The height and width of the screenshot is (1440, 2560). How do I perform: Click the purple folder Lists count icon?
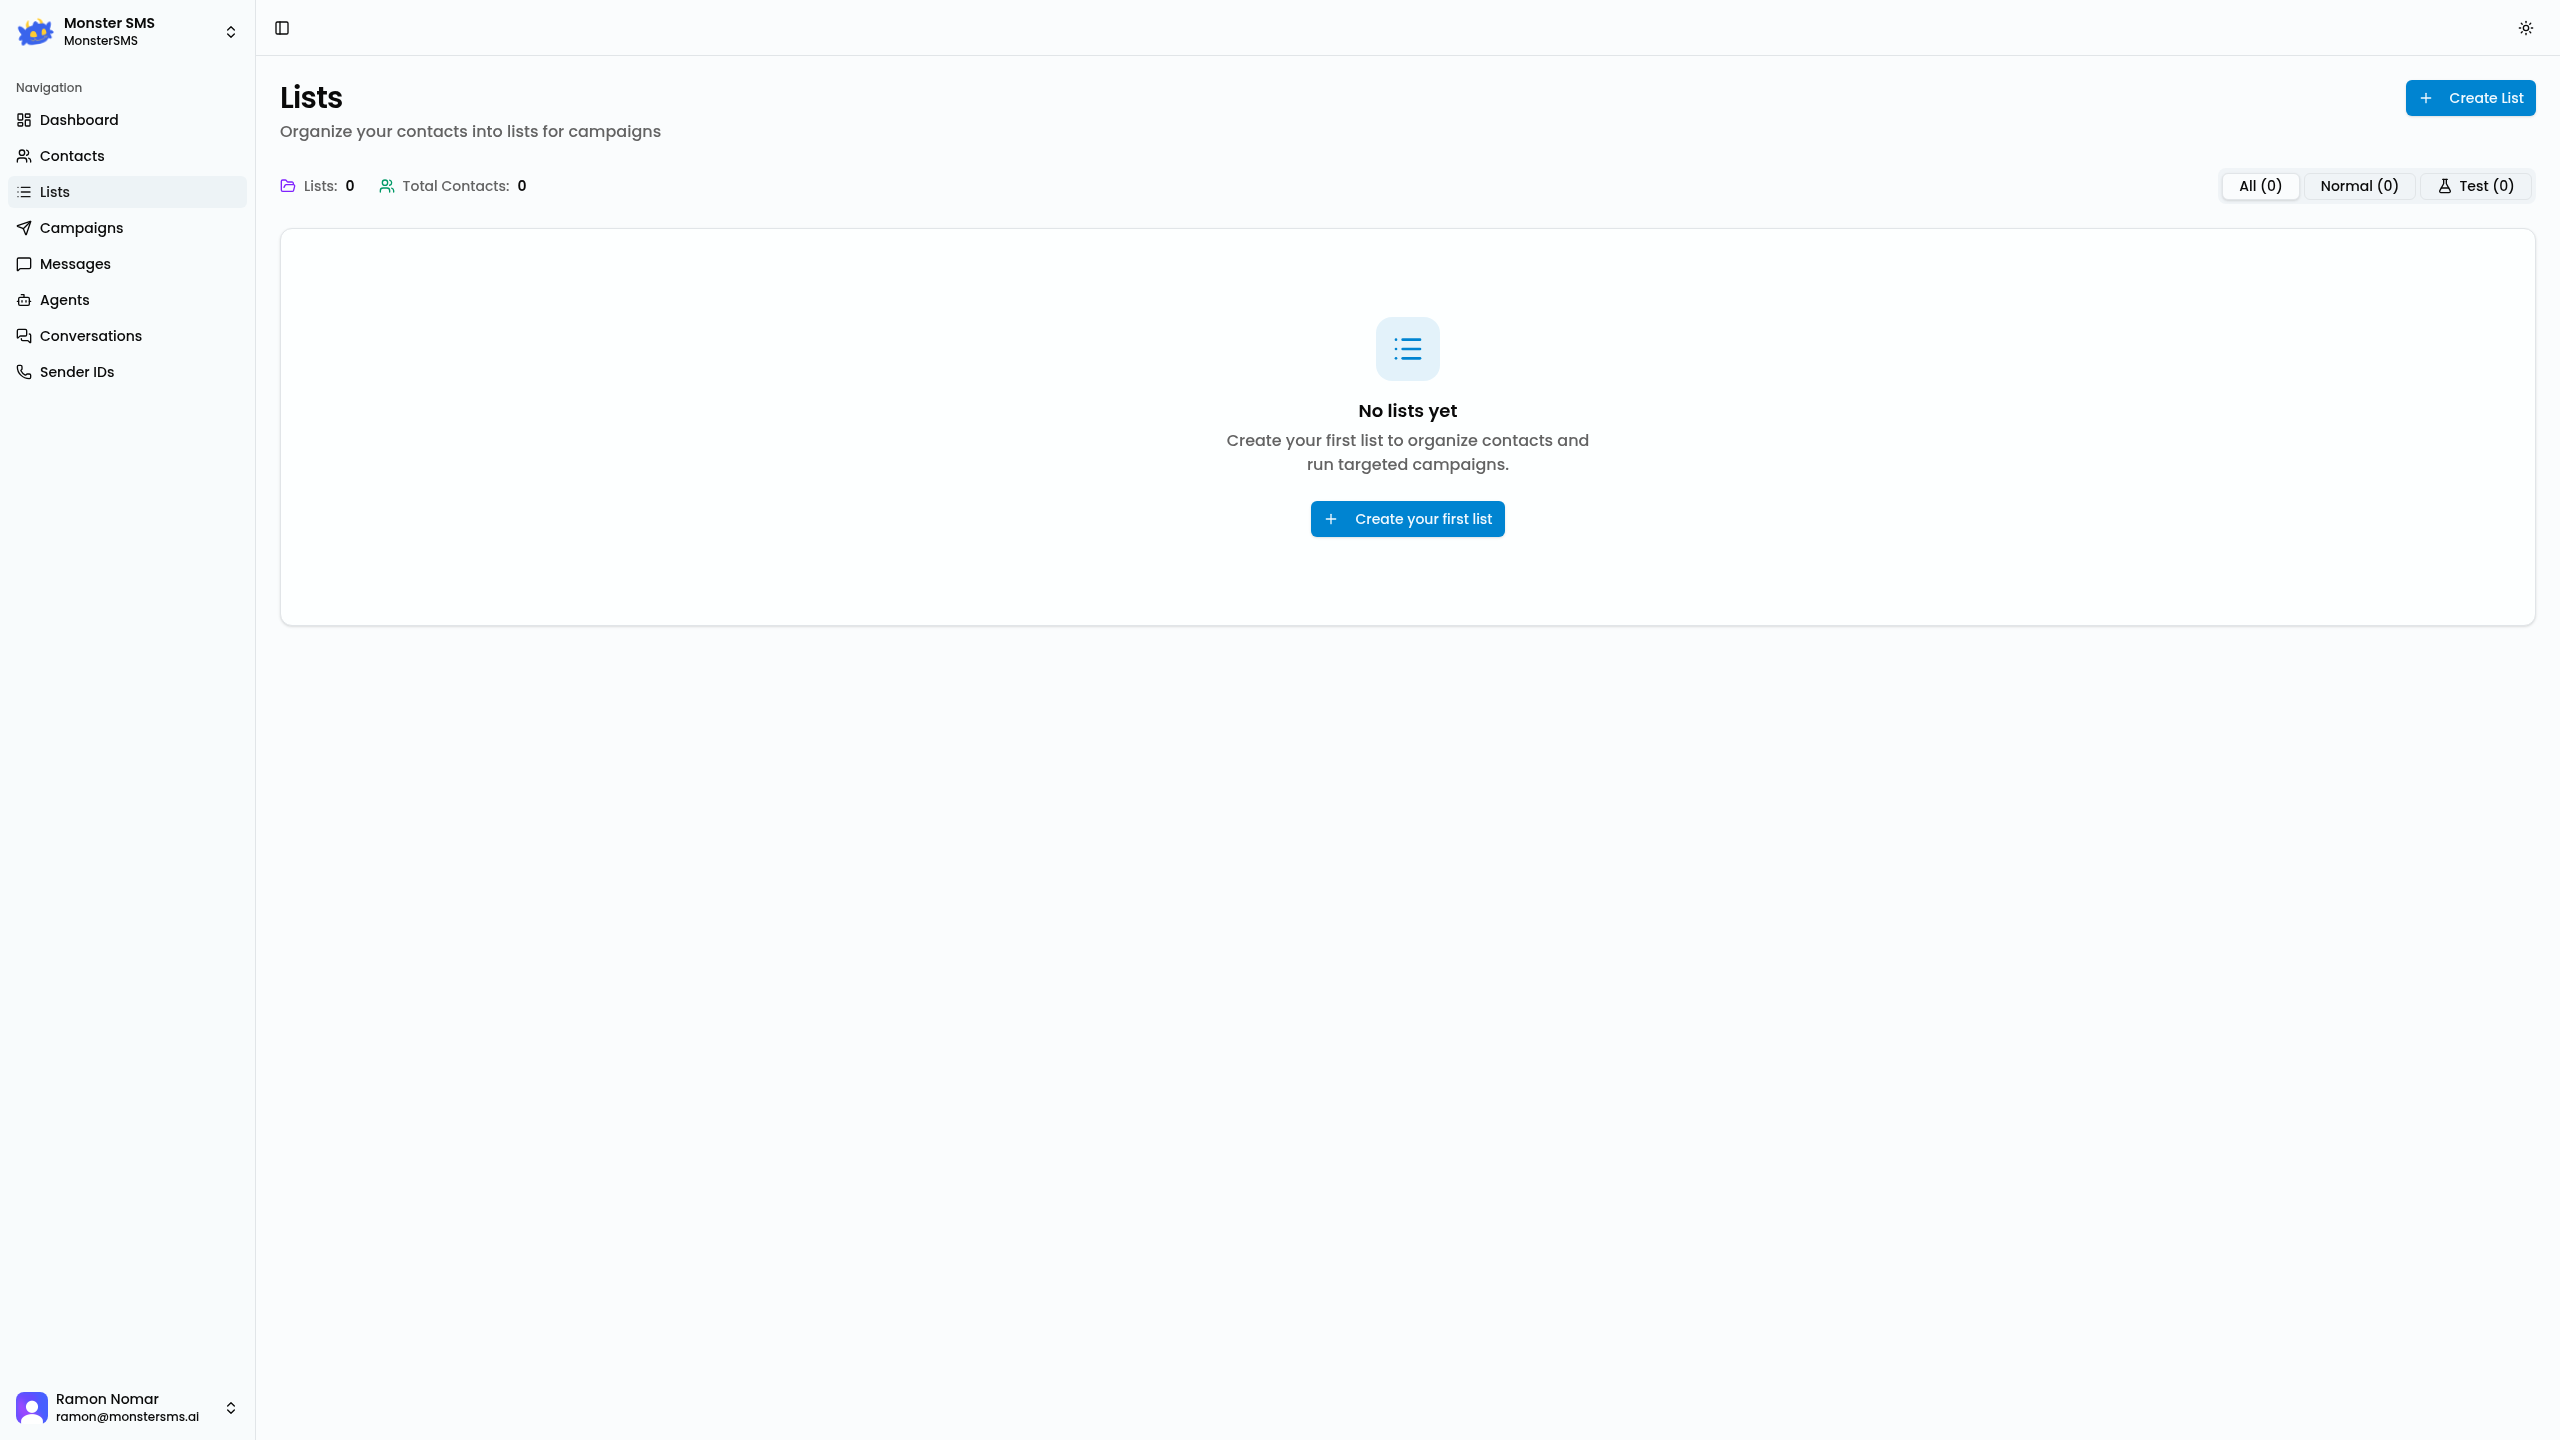point(288,186)
